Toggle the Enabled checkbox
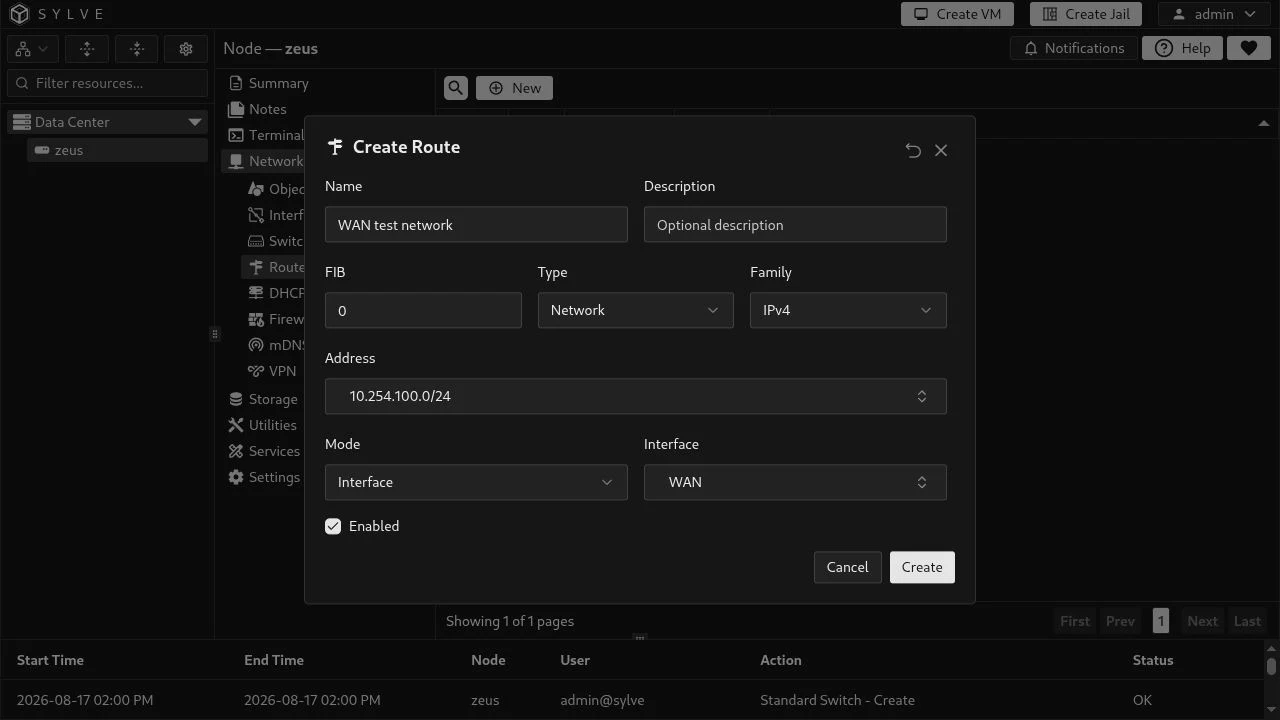Viewport: 1280px width, 720px height. [x=333, y=526]
